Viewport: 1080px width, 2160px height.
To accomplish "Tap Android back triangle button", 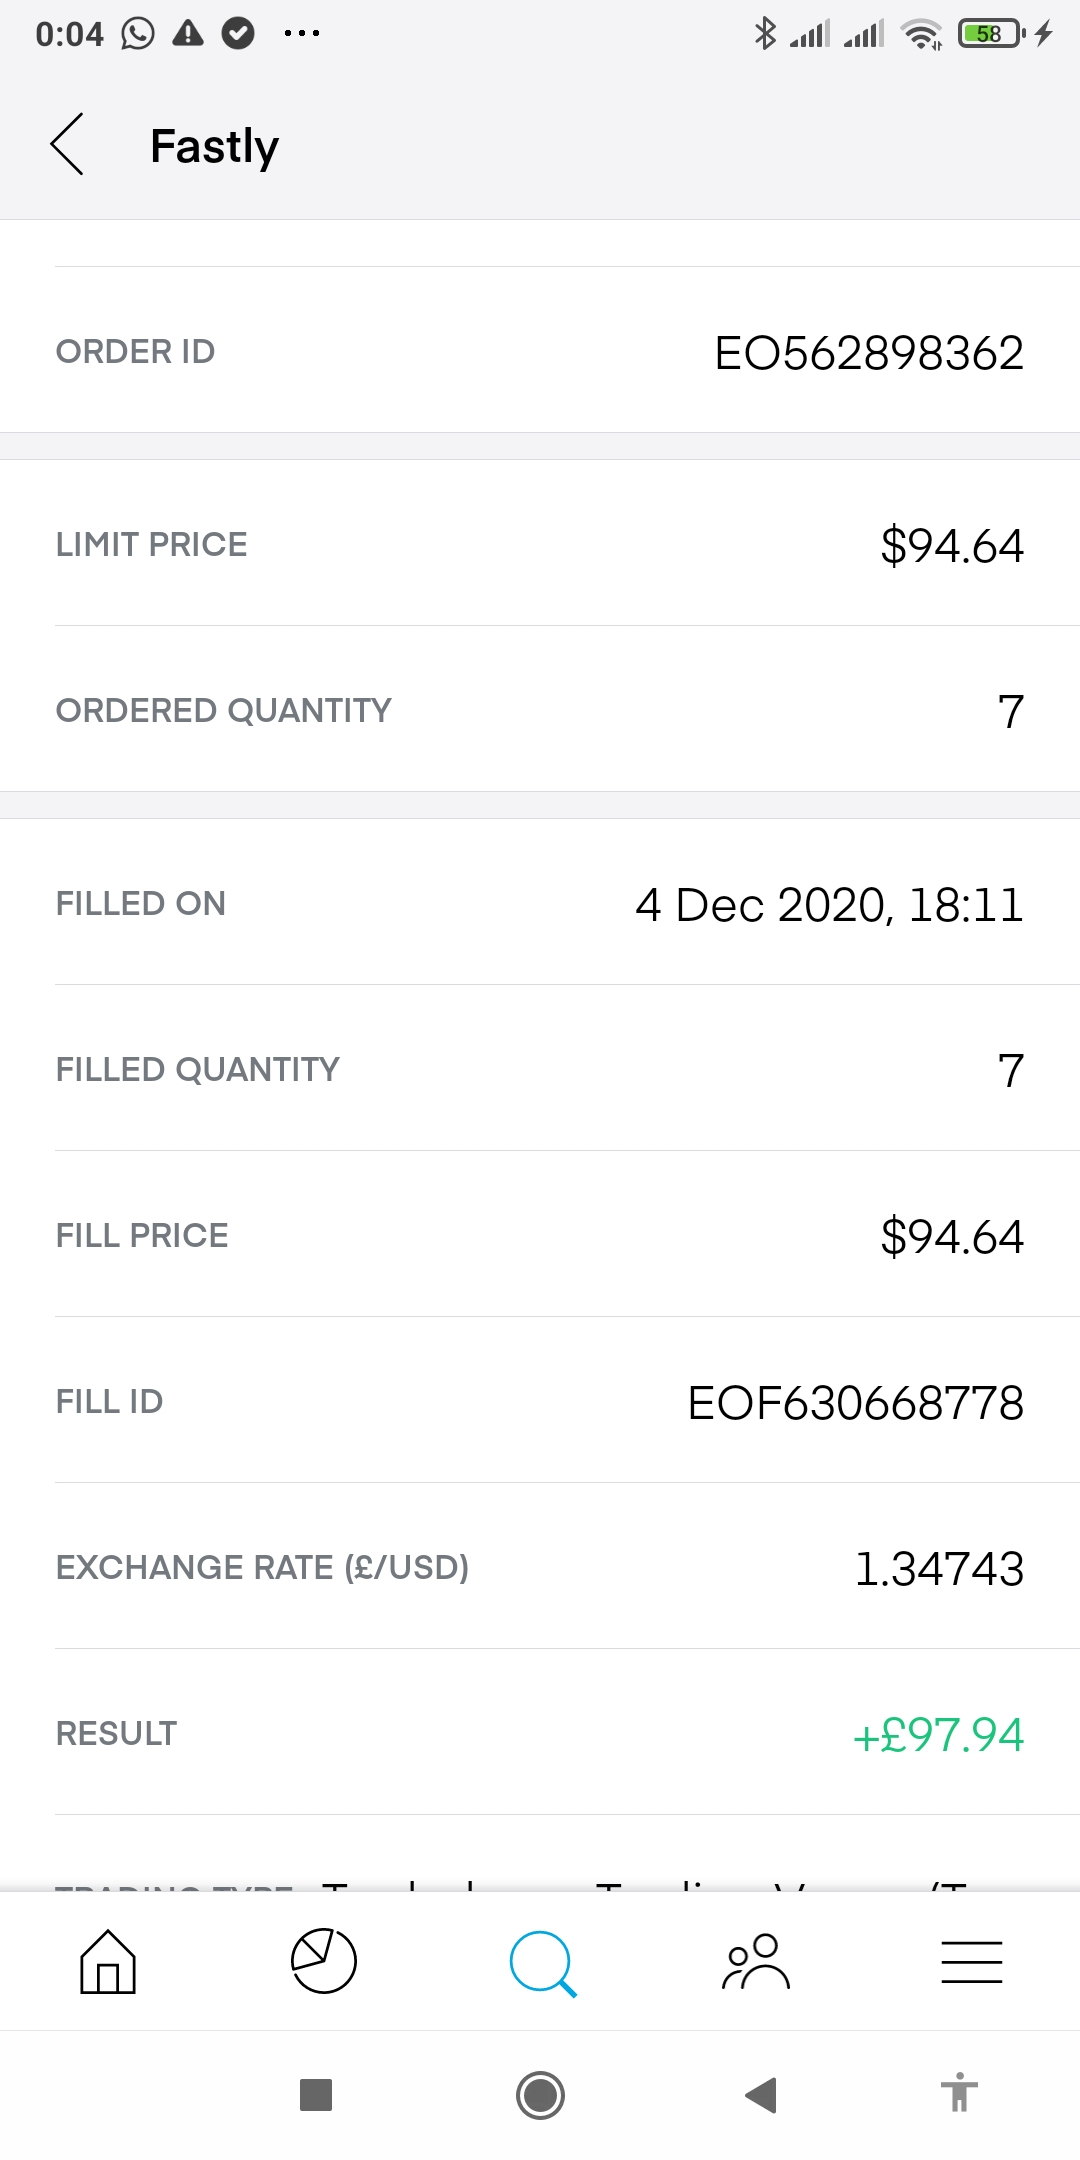I will (x=762, y=2095).
